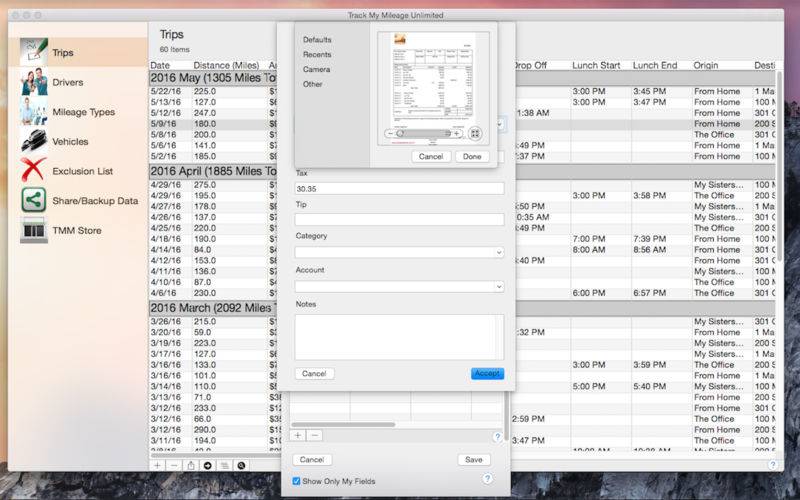This screenshot has height=500, width=800.
Task: Click the empty Tip input field
Action: coord(399,219)
